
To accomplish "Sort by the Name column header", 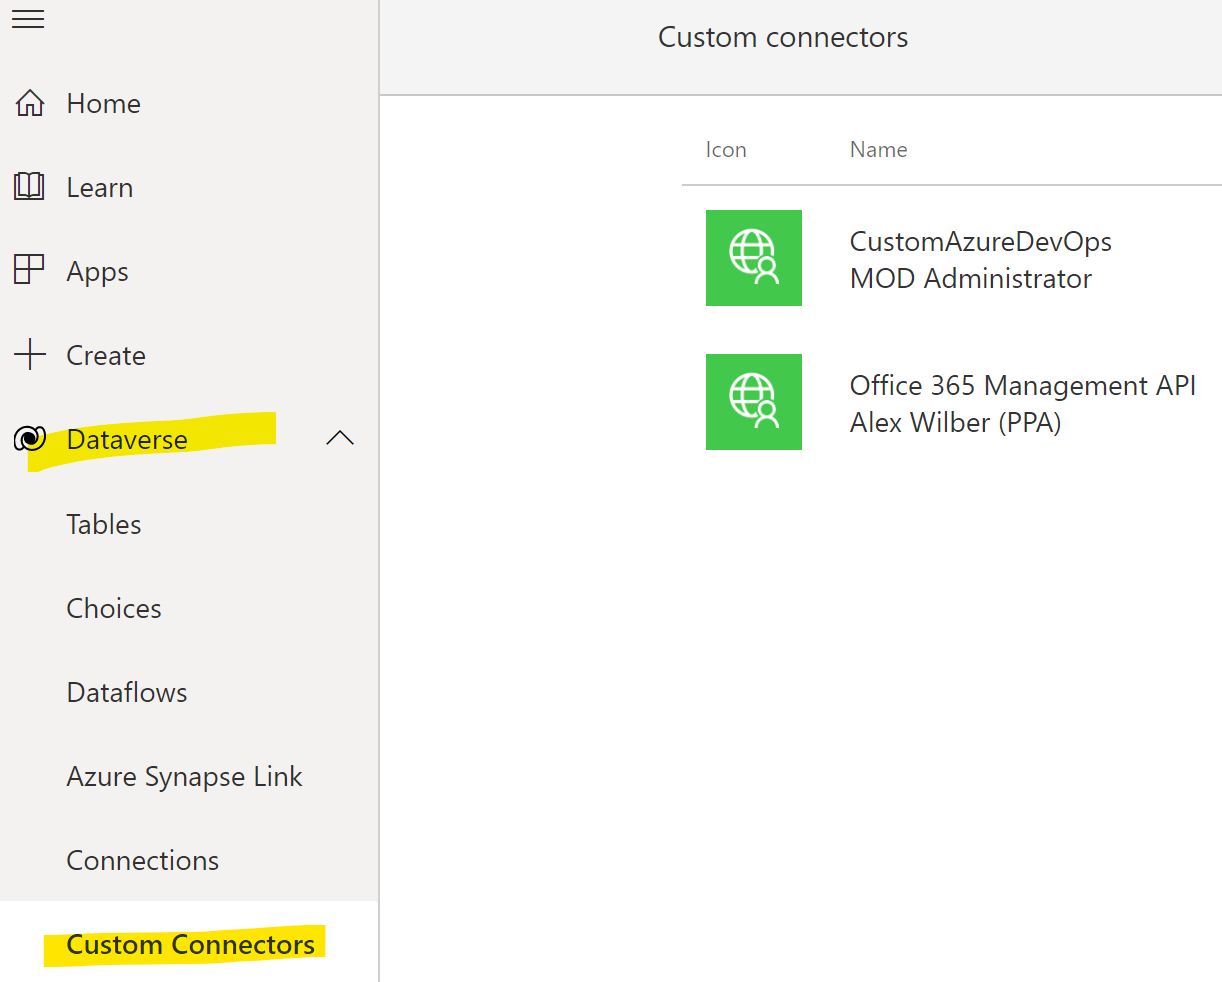I will point(878,148).
